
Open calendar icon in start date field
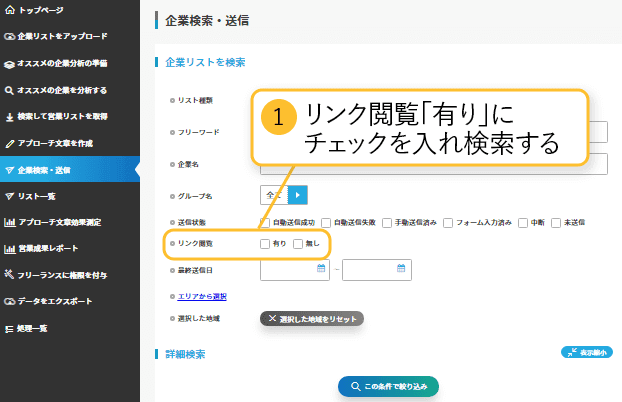[x=321, y=268]
